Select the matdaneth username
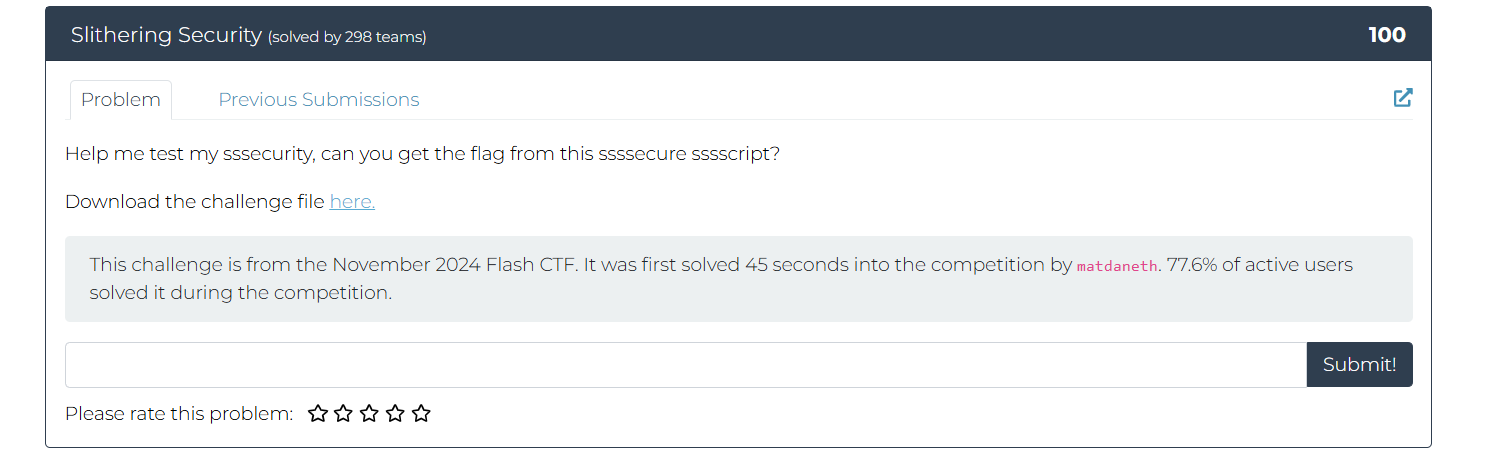Image resolution: width=1501 pixels, height=461 pixels. pos(1114,266)
